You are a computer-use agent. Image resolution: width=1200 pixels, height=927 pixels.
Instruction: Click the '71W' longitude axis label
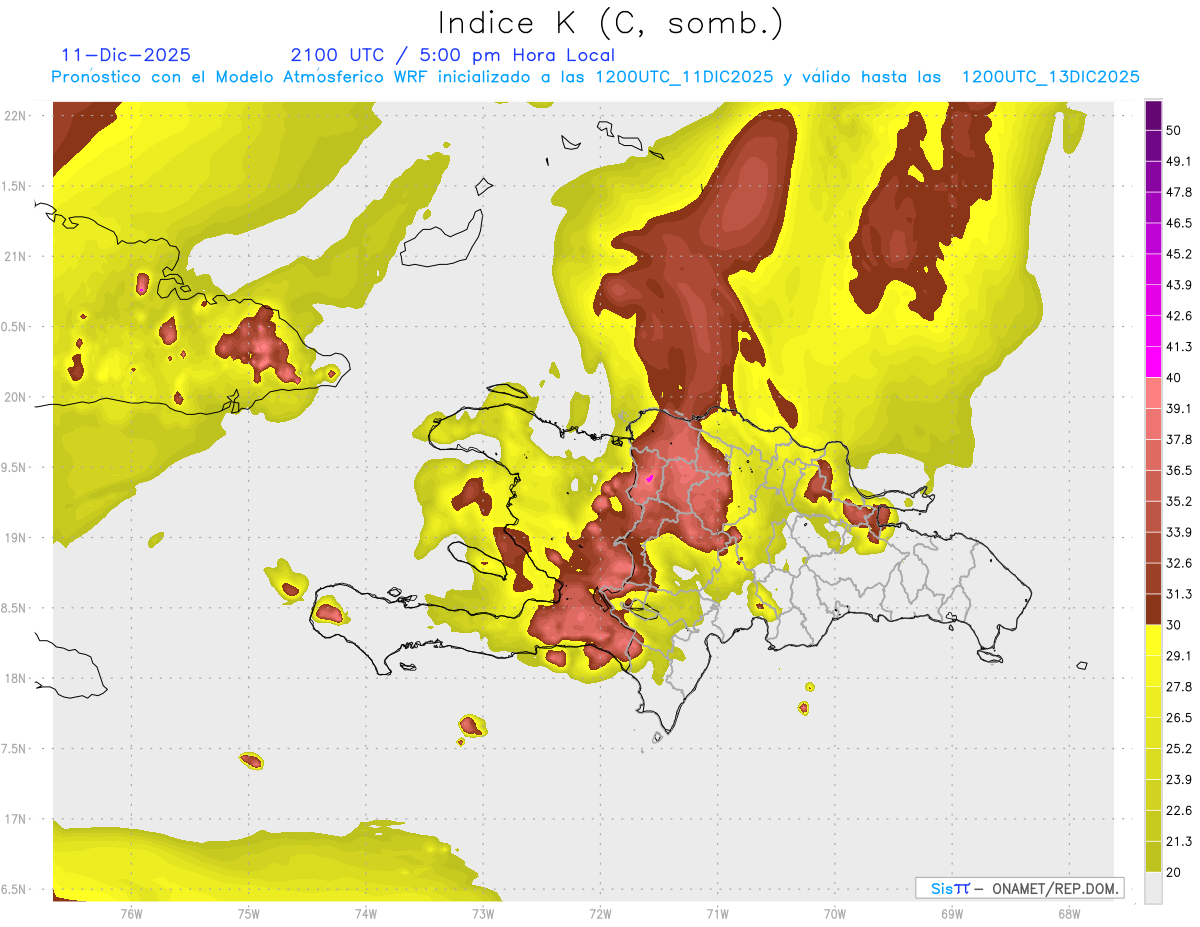(x=717, y=913)
